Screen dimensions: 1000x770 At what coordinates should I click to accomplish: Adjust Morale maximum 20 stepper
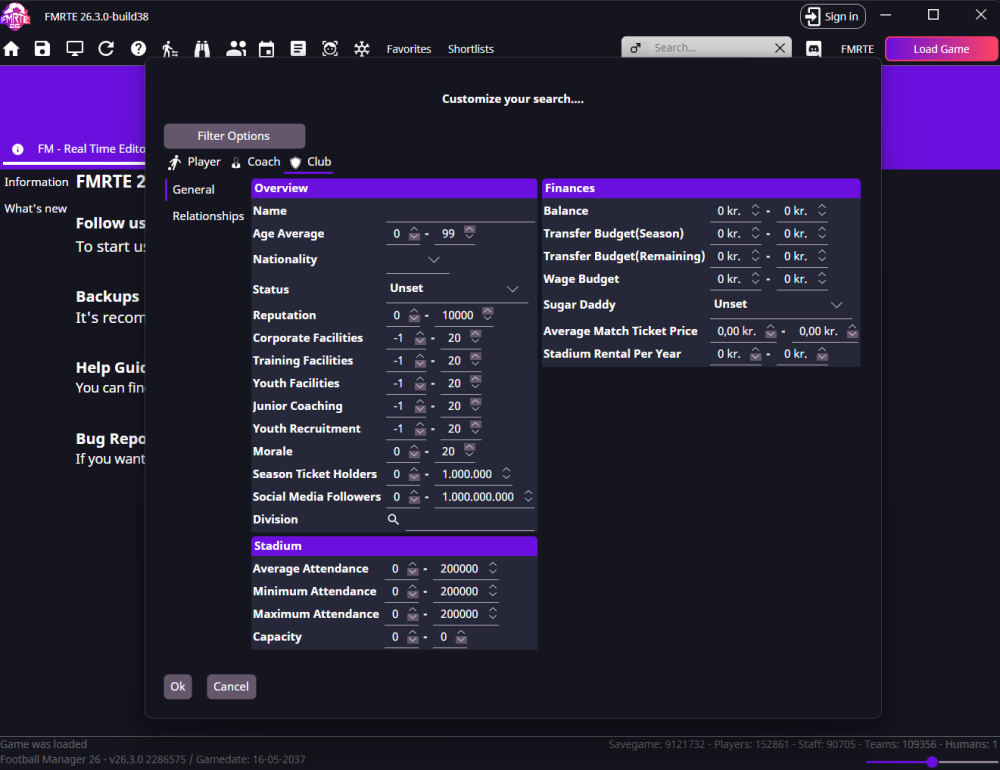point(469,451)
